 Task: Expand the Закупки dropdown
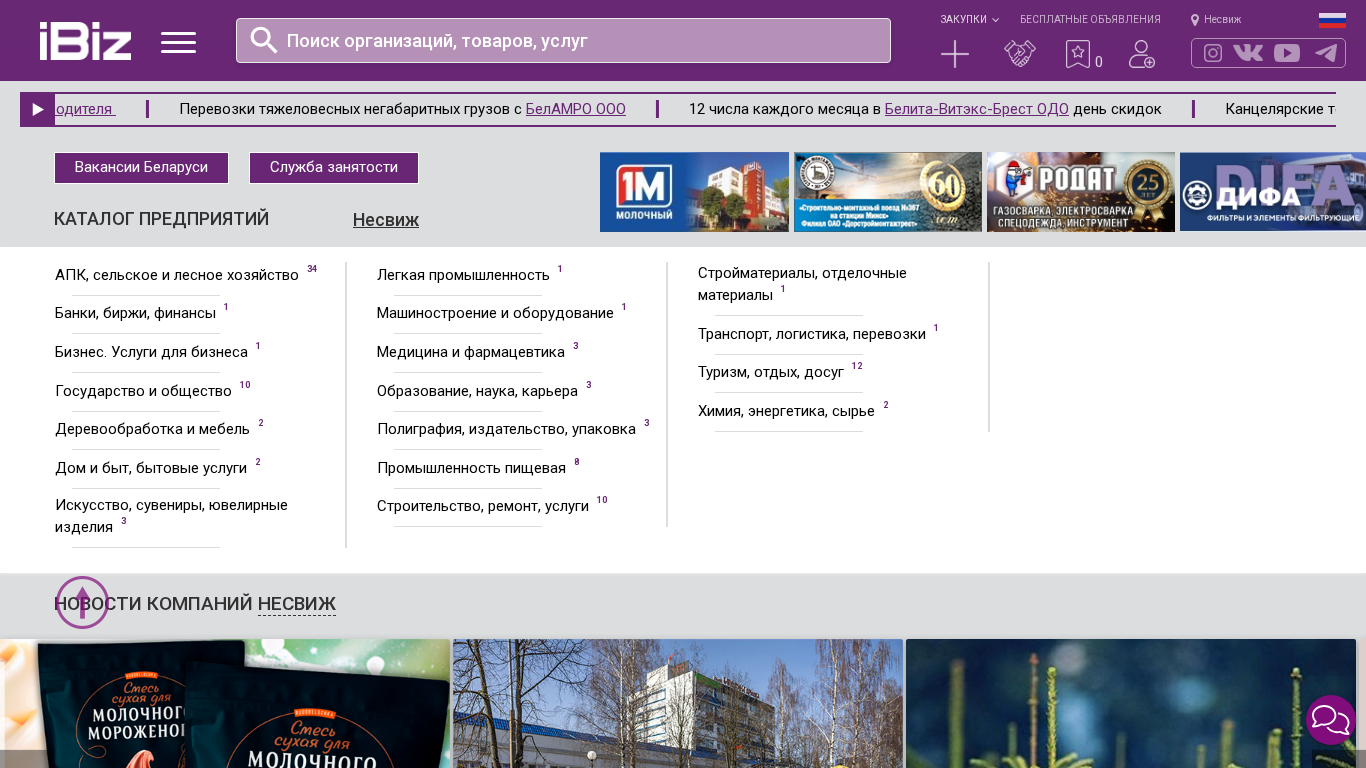tap(968, 19)
